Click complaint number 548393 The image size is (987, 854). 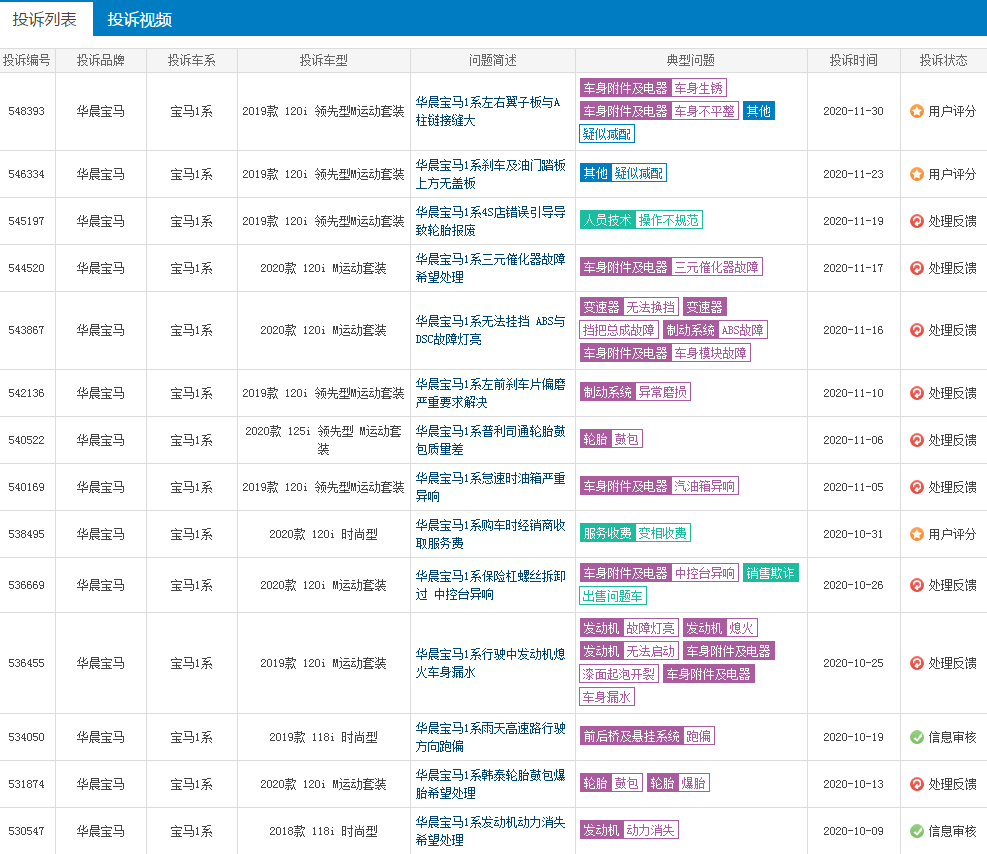26,111
